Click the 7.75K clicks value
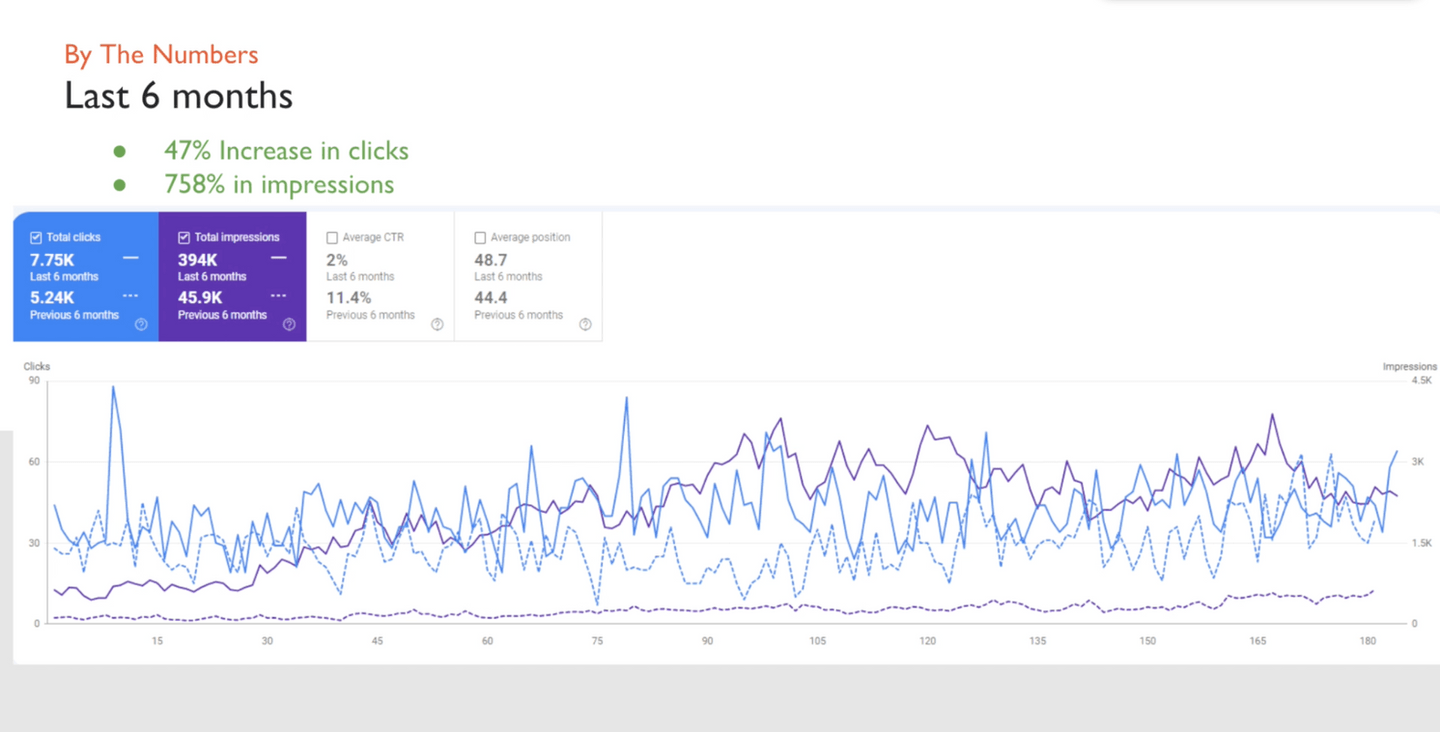 pyautogui.click(x=52, y=260)
